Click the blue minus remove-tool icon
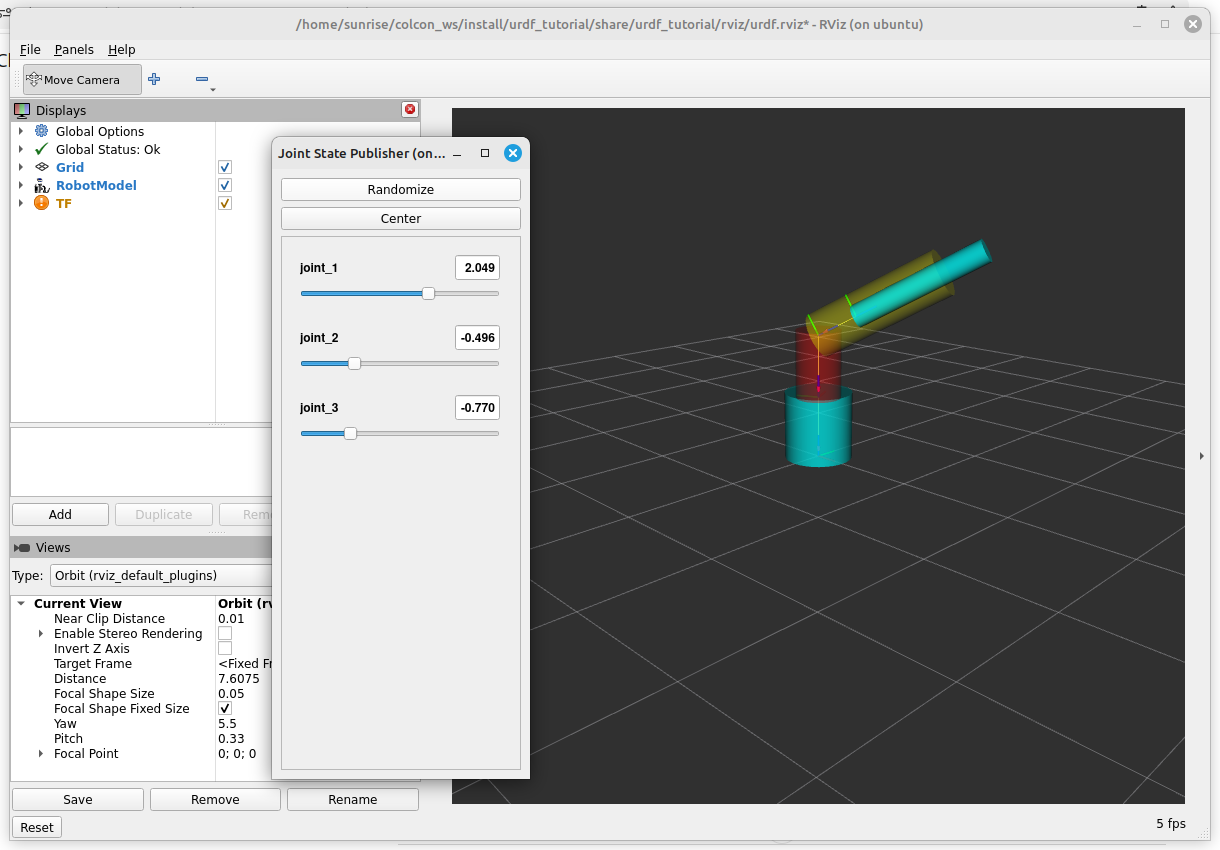 202,80
